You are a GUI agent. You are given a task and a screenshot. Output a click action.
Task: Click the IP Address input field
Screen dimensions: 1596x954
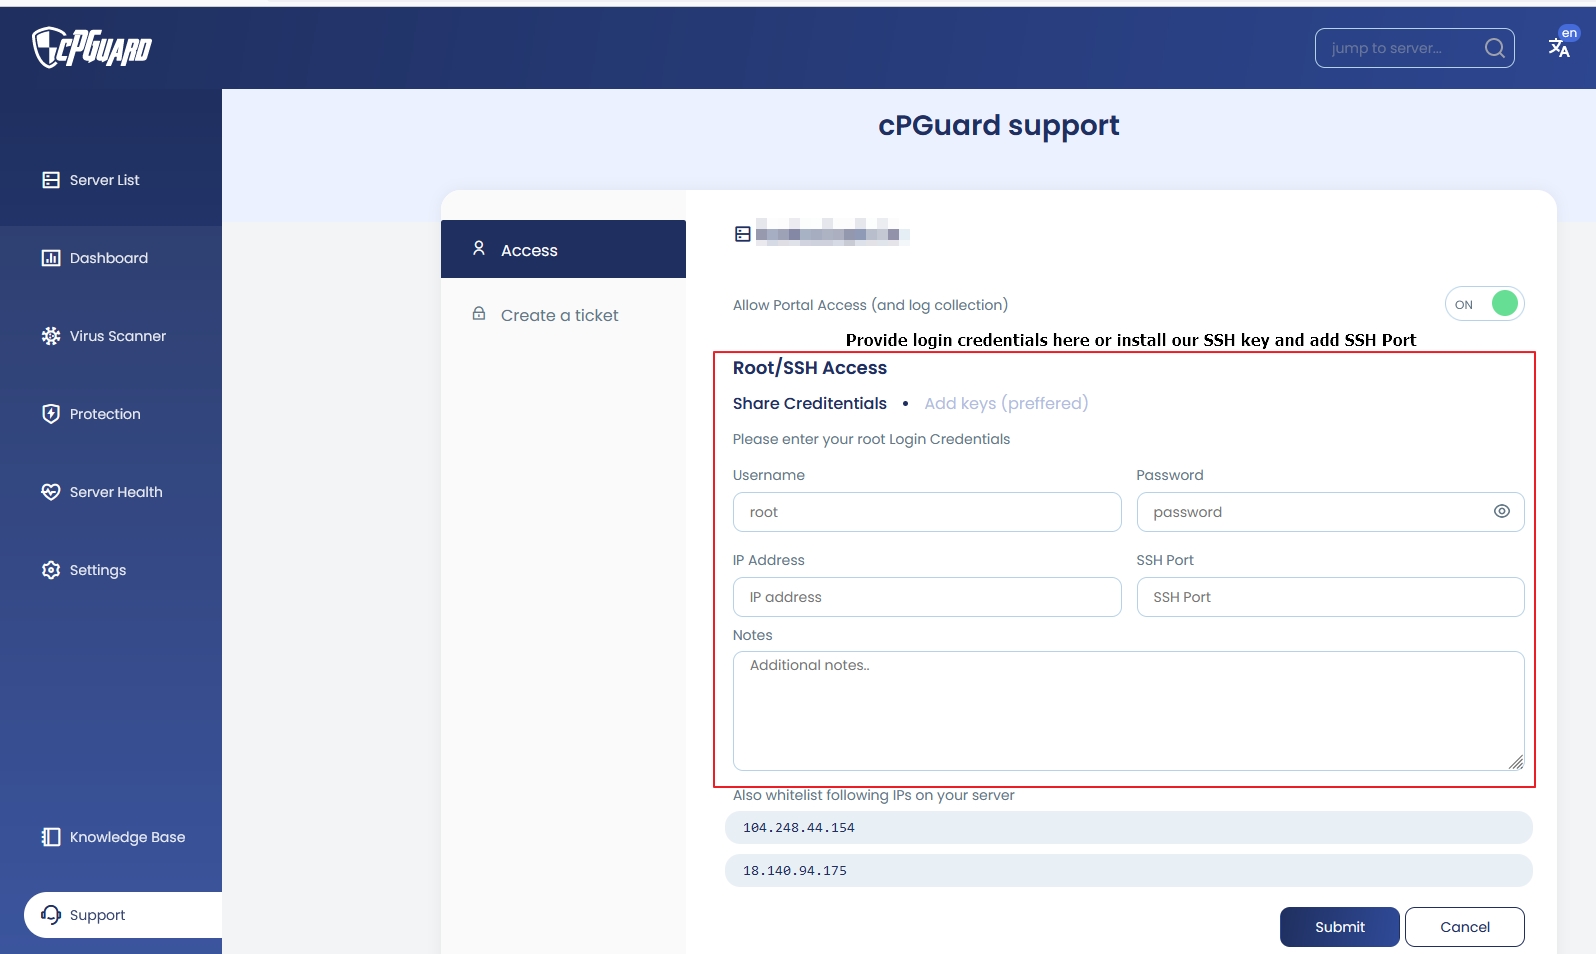click(927, 597)
